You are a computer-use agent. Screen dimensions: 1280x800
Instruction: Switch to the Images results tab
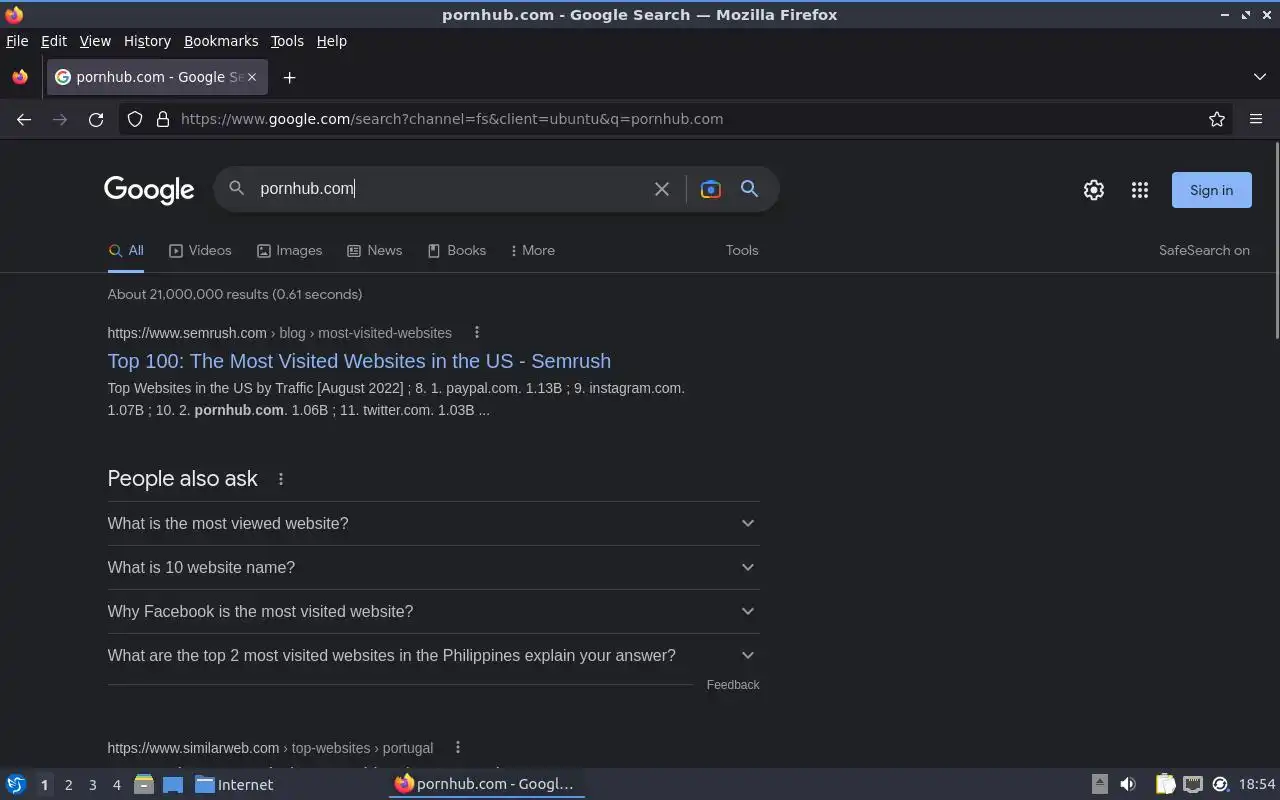289,251
